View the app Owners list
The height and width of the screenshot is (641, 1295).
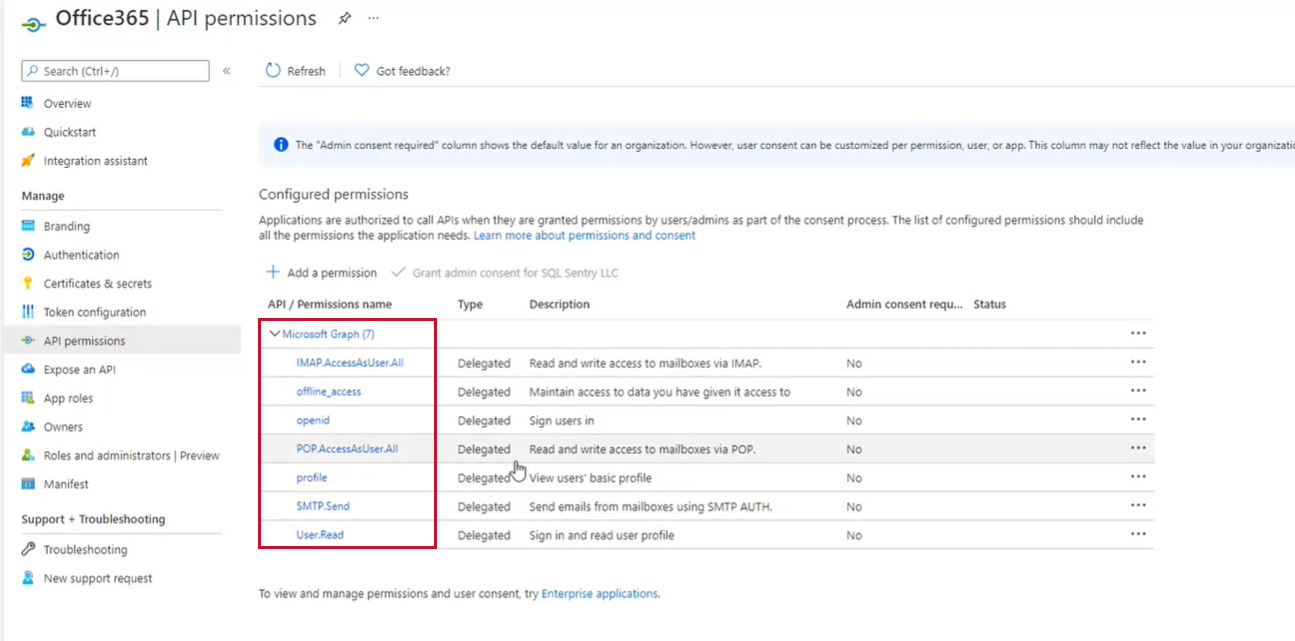(66, 426)
